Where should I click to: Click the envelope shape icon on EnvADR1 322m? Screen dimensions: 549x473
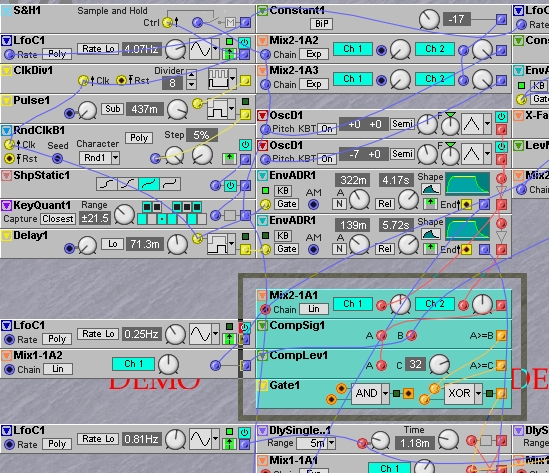[x=431, y=189]
